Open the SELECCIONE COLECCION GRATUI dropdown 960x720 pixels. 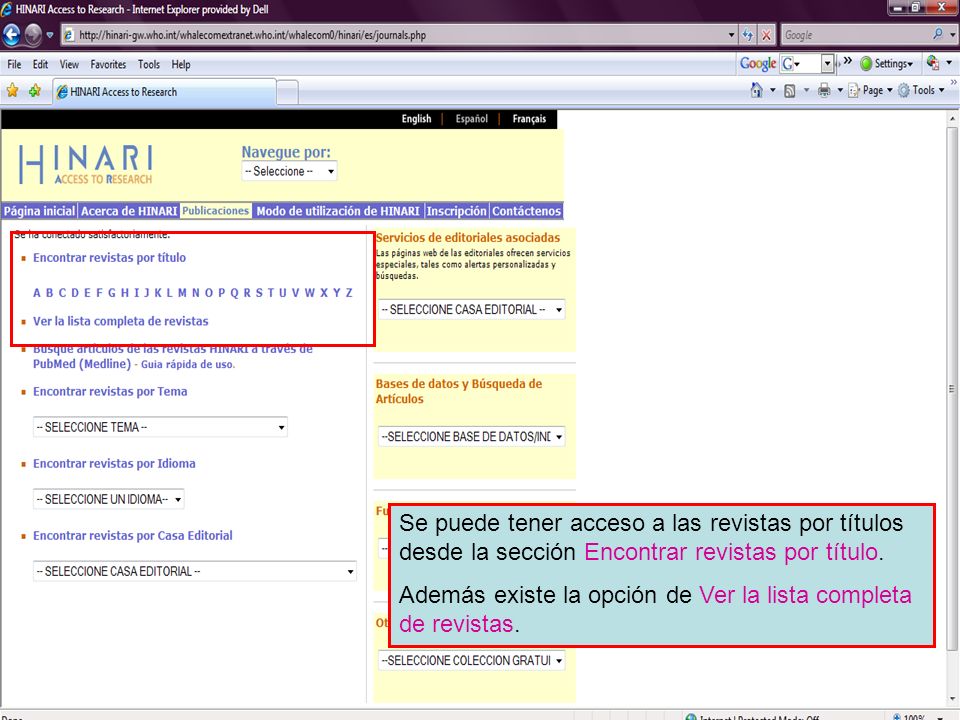tap(471, 661)
